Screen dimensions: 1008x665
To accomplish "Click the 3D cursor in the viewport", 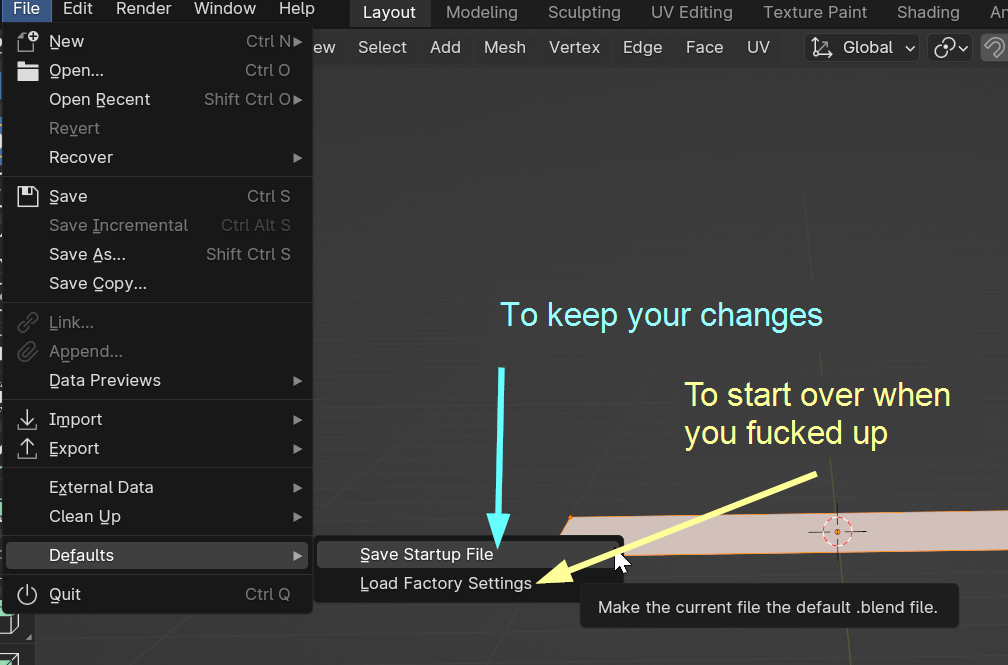I will click(837, 532).
